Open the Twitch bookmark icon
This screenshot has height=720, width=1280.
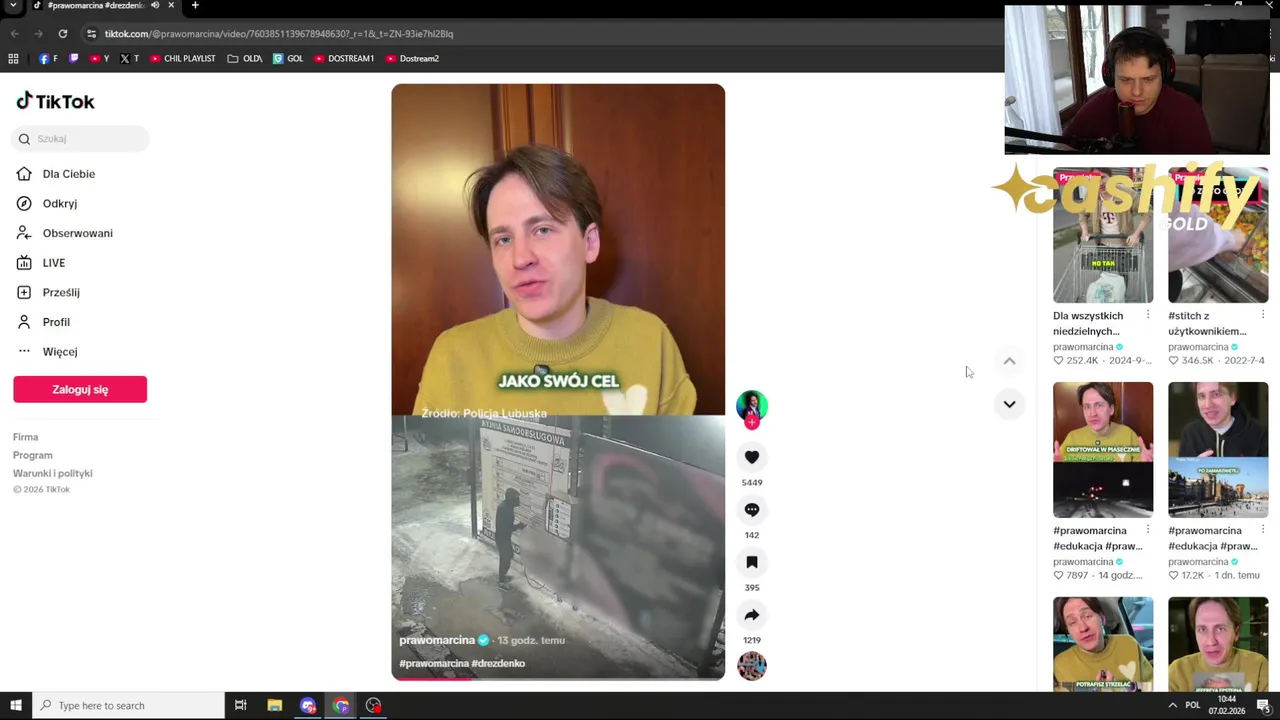click(x=73, y=59)
